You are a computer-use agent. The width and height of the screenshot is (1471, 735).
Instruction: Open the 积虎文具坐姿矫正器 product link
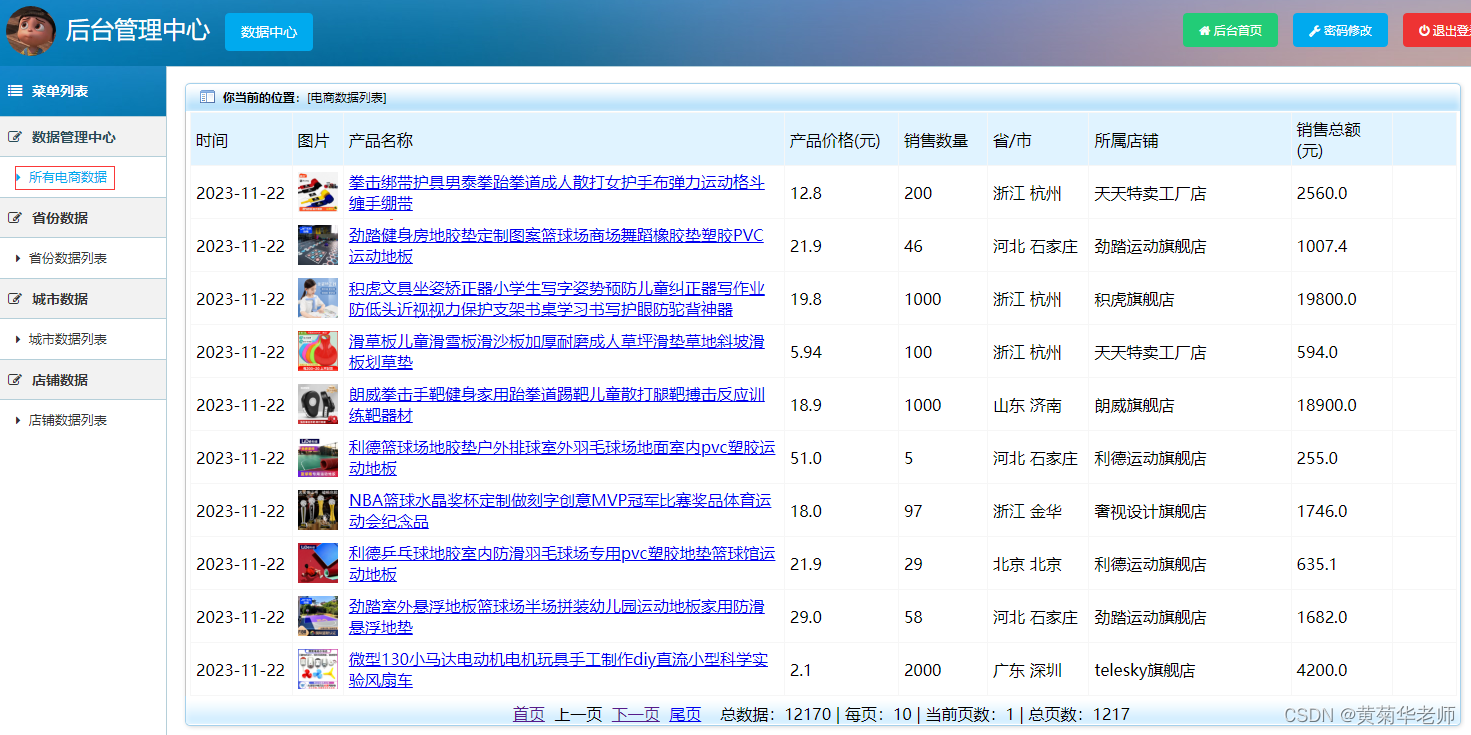click(556, 299)
